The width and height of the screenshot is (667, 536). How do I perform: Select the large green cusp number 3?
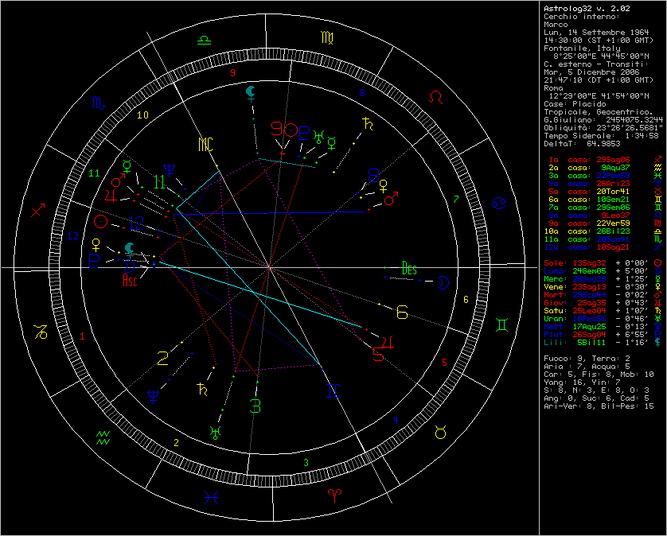[255, 406]
